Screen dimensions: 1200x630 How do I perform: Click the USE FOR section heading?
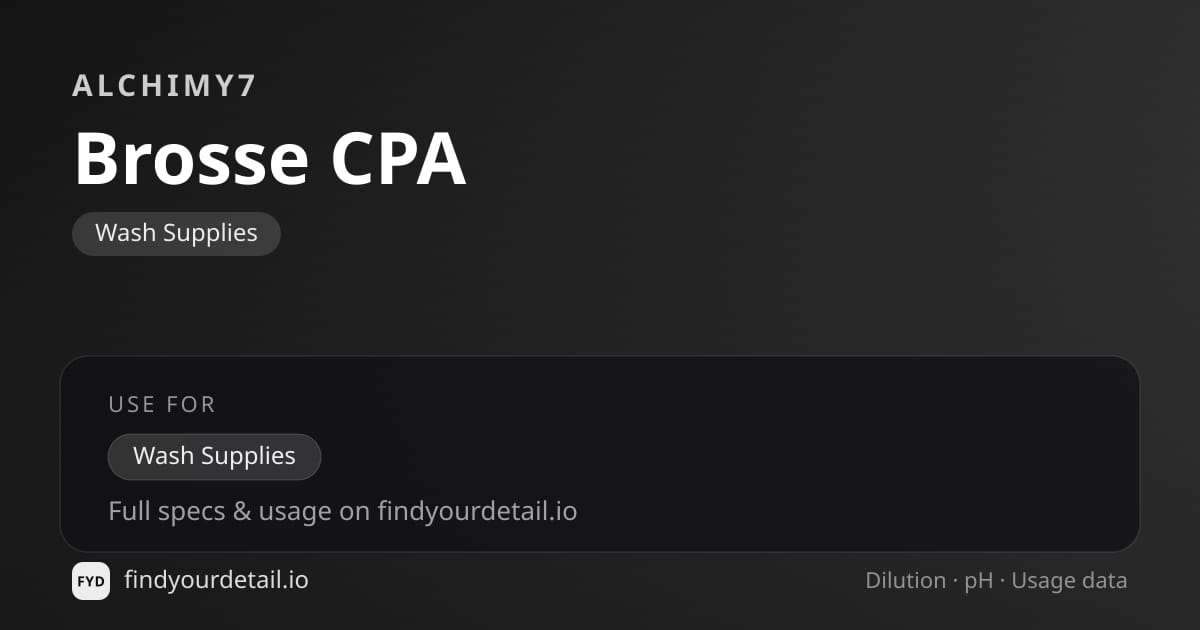[162, 404]
